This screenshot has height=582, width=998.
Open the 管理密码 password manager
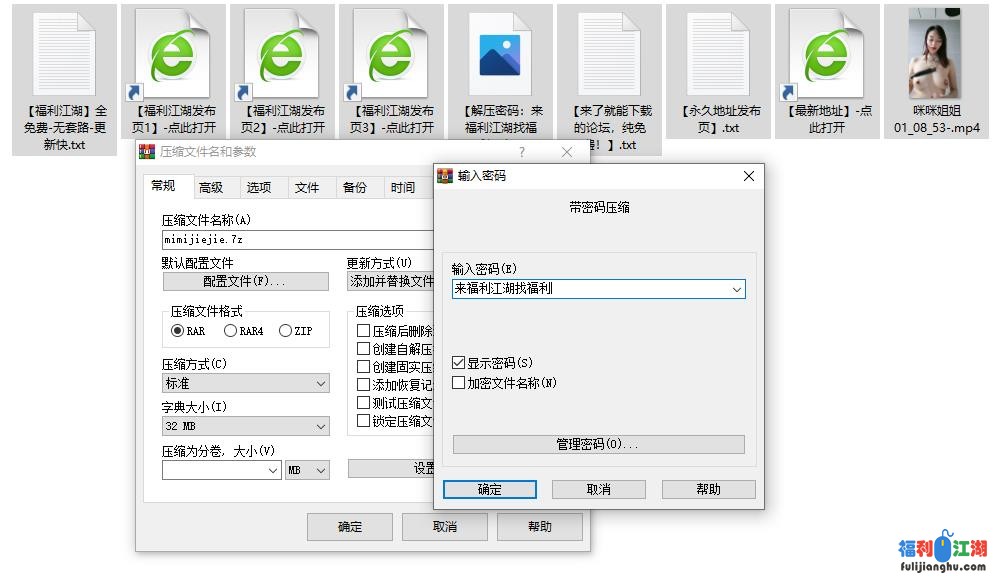click(598, 444)
